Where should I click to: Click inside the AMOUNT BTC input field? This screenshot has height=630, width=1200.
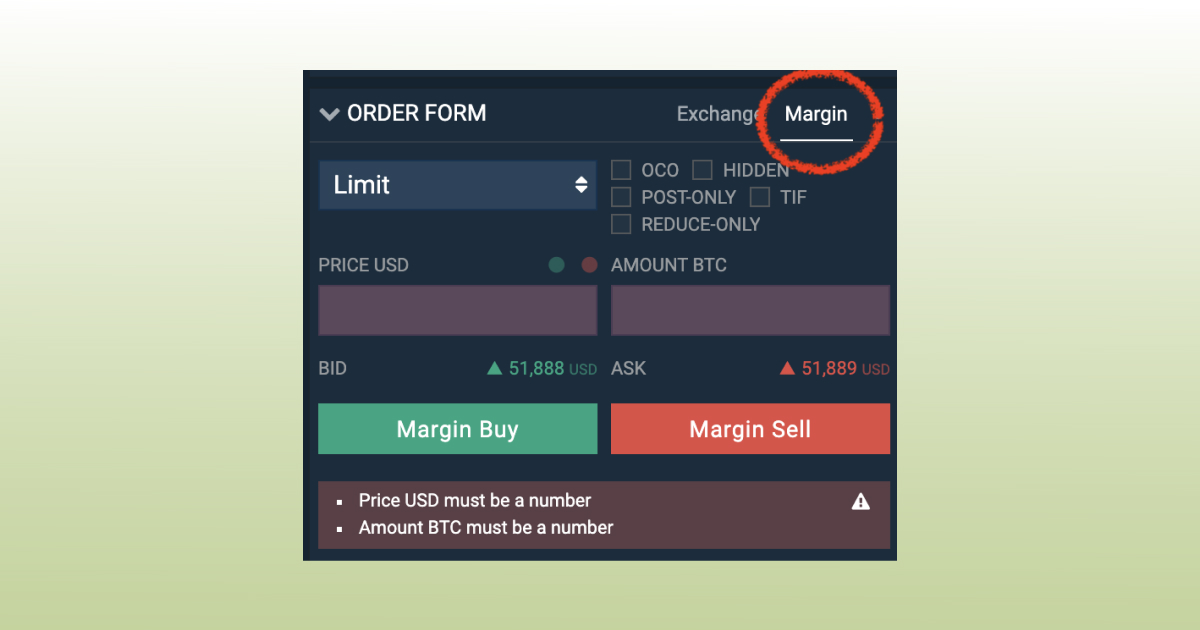click(x=750, y=310)
